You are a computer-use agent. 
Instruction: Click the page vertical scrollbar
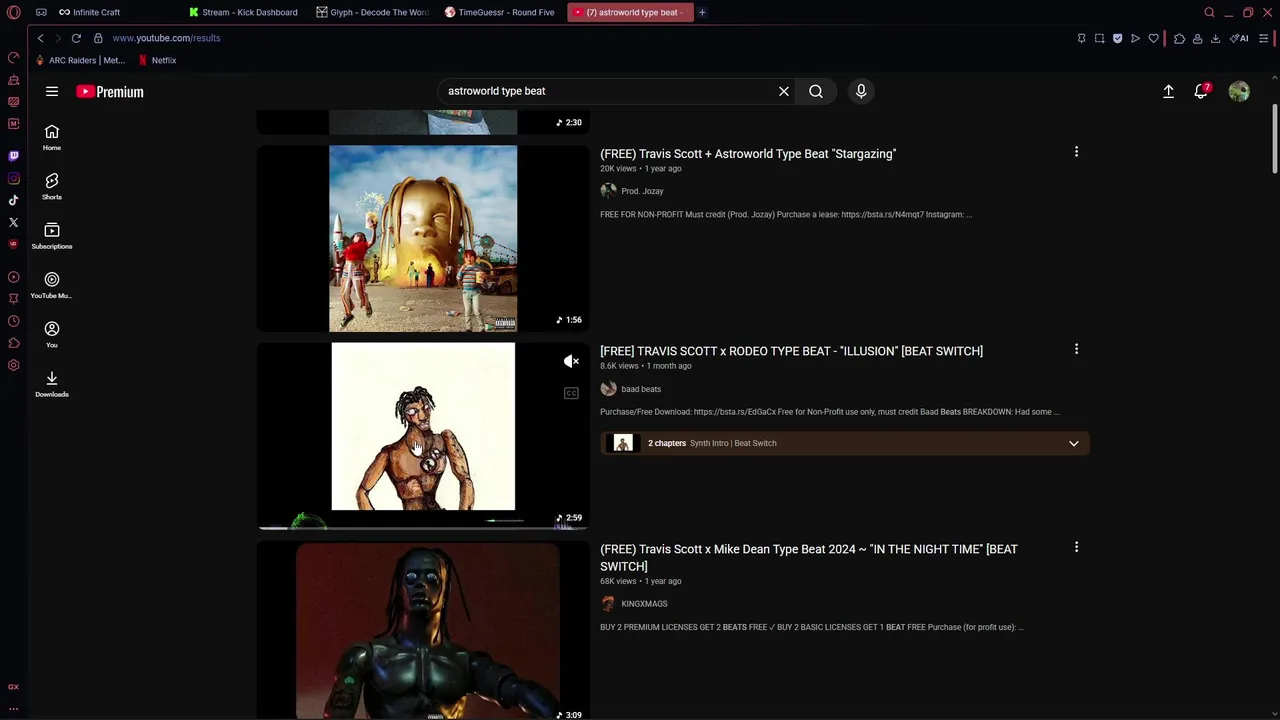tap(1274, 140)
